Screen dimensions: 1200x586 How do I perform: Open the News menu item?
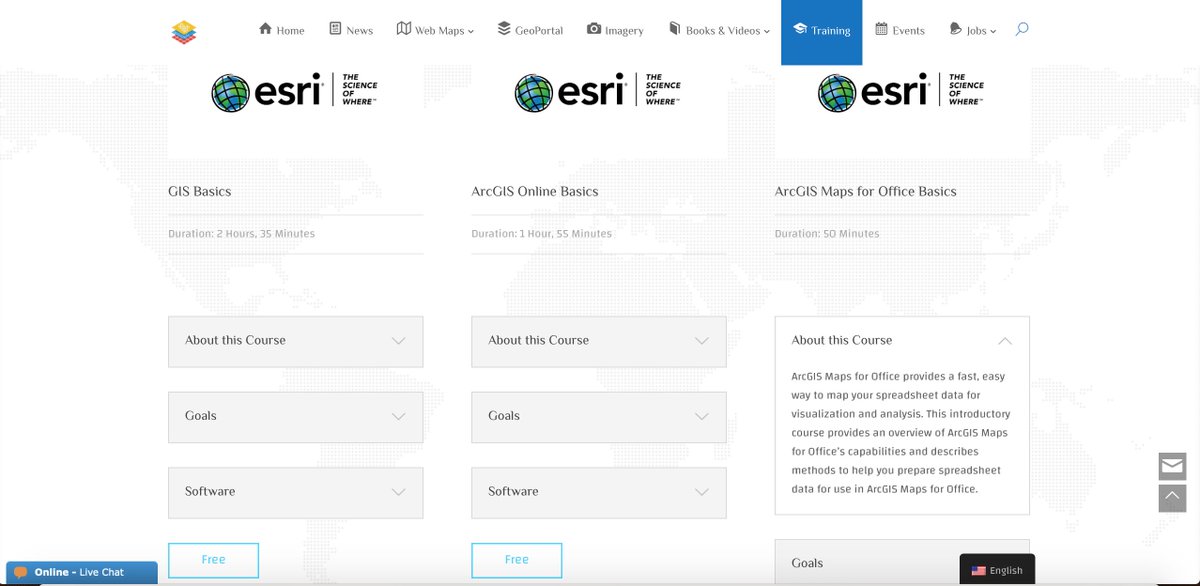coord(351,30)
